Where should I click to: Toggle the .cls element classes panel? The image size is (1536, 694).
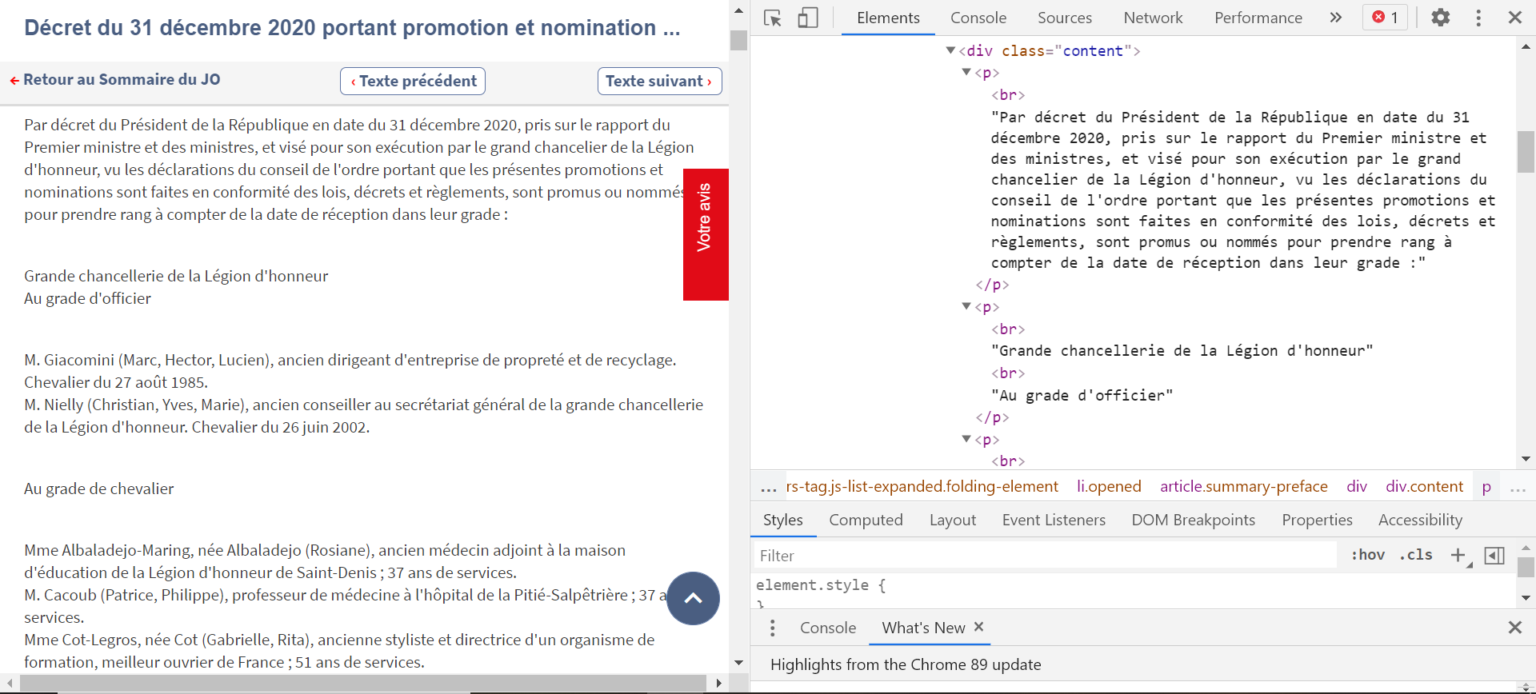(1415, 555)
